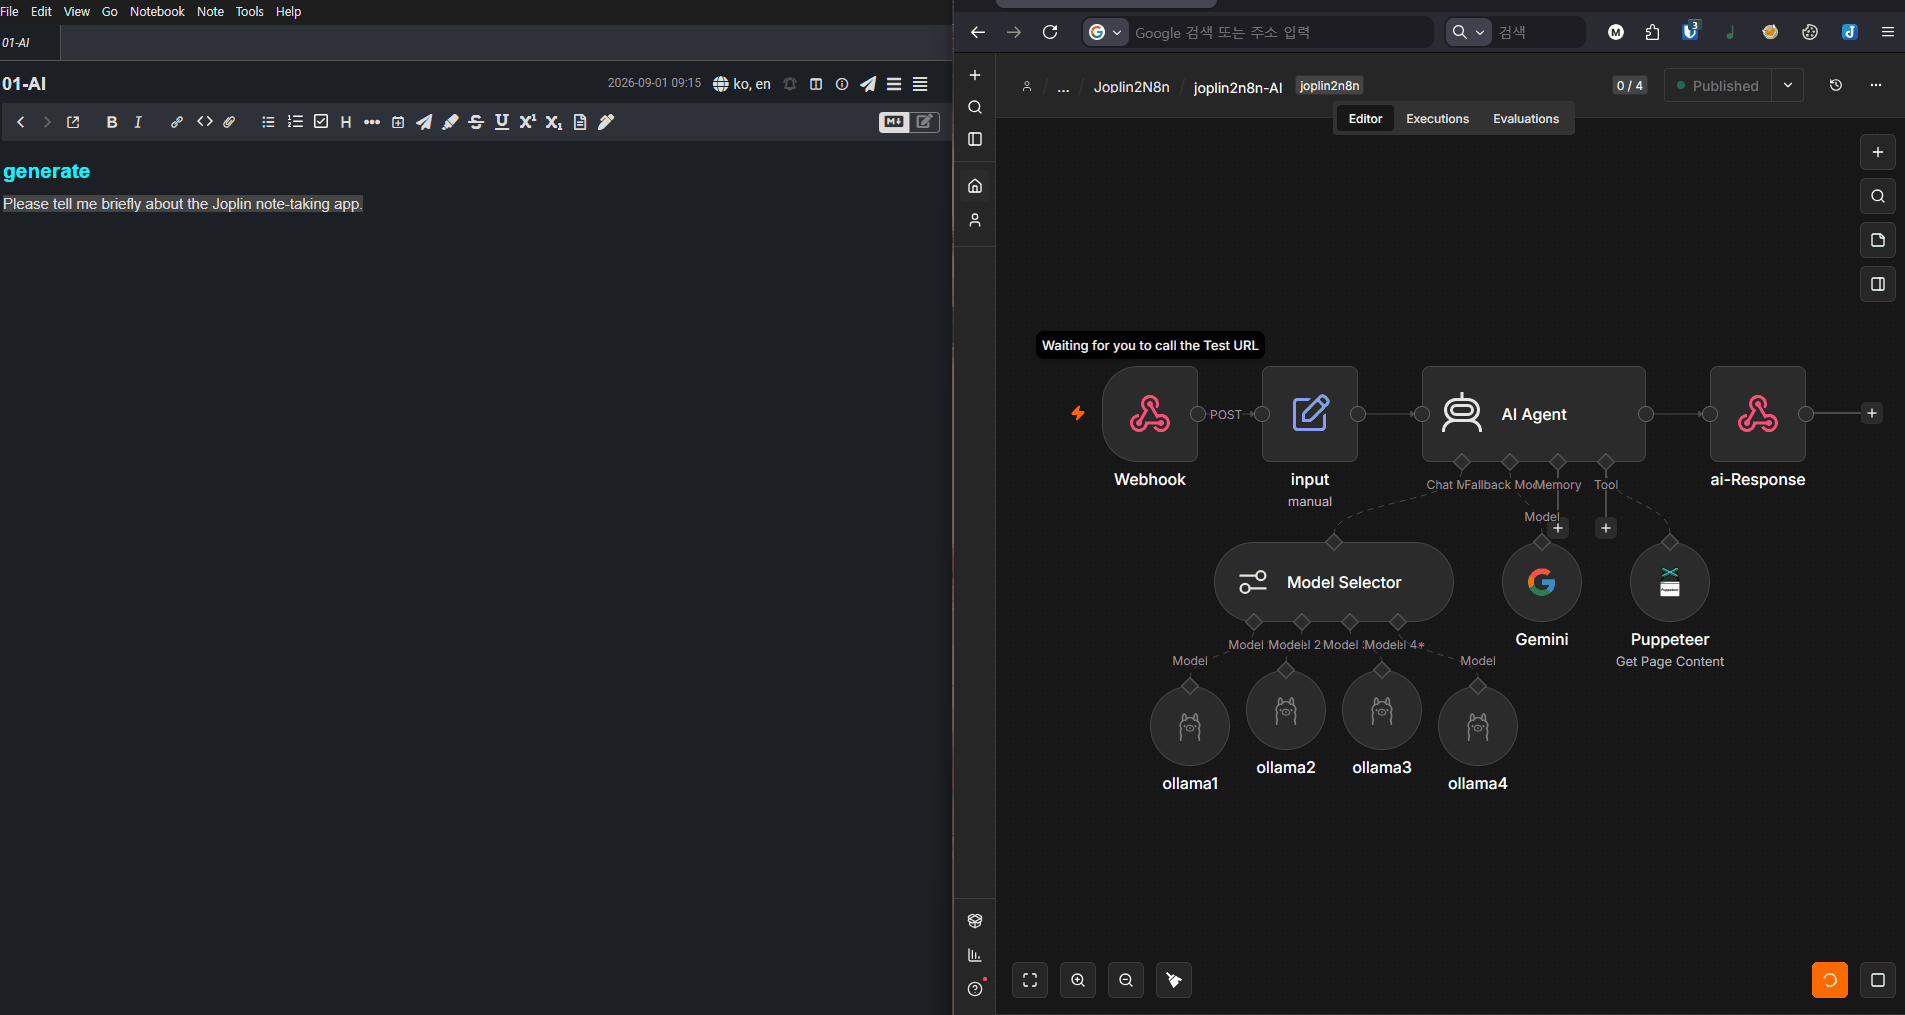Zoom out on the n8n canvas

tap(1126, 980)
